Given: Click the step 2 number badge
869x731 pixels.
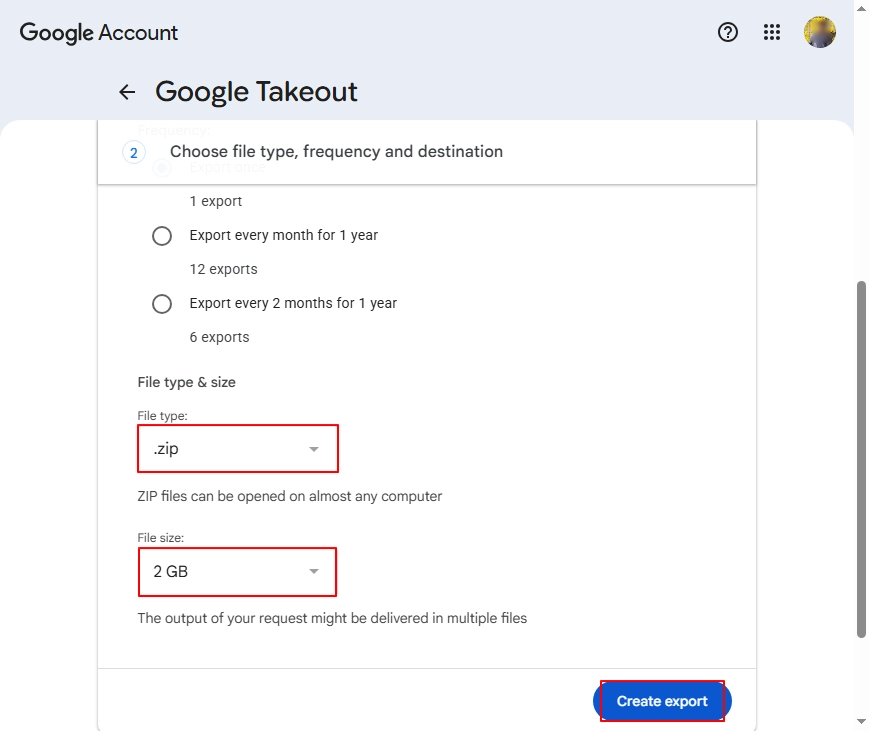Looking at the screenshot, I should [x=134, y=152].
